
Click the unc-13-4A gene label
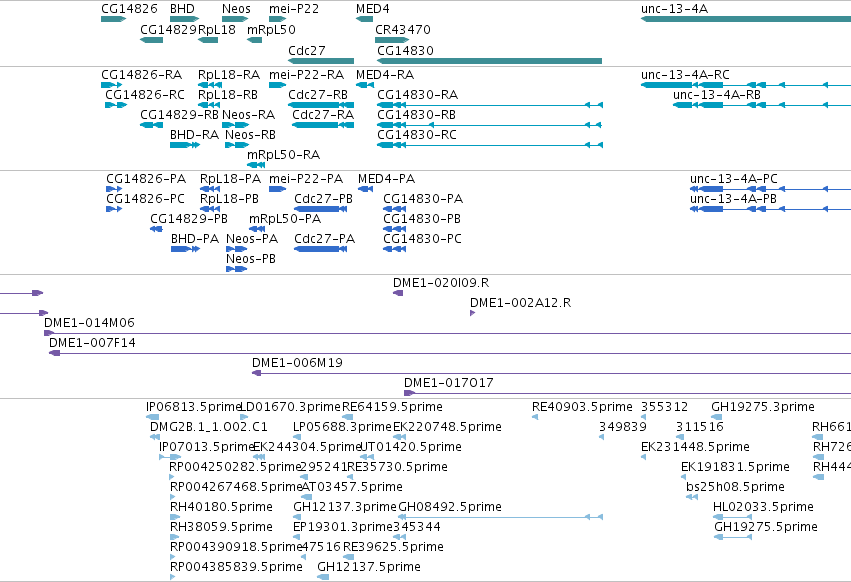[674, 9]
